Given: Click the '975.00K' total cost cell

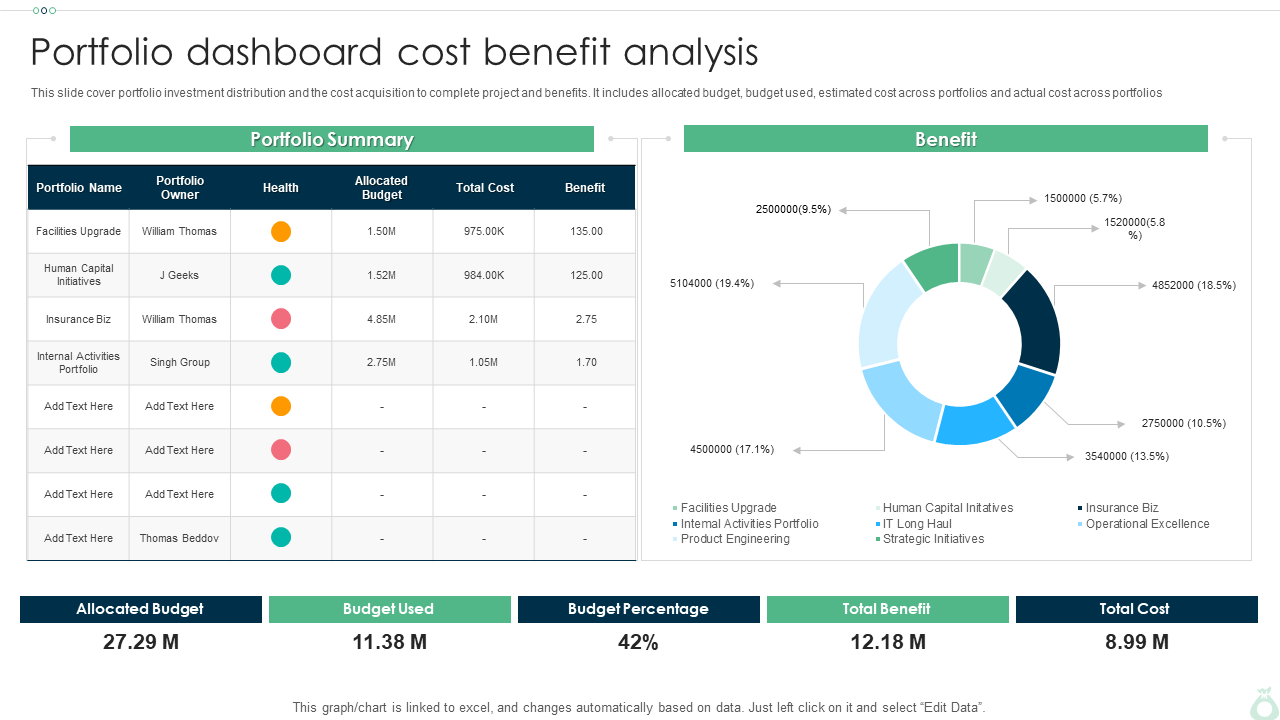Looking at the screenshot, I should (484, 231).
